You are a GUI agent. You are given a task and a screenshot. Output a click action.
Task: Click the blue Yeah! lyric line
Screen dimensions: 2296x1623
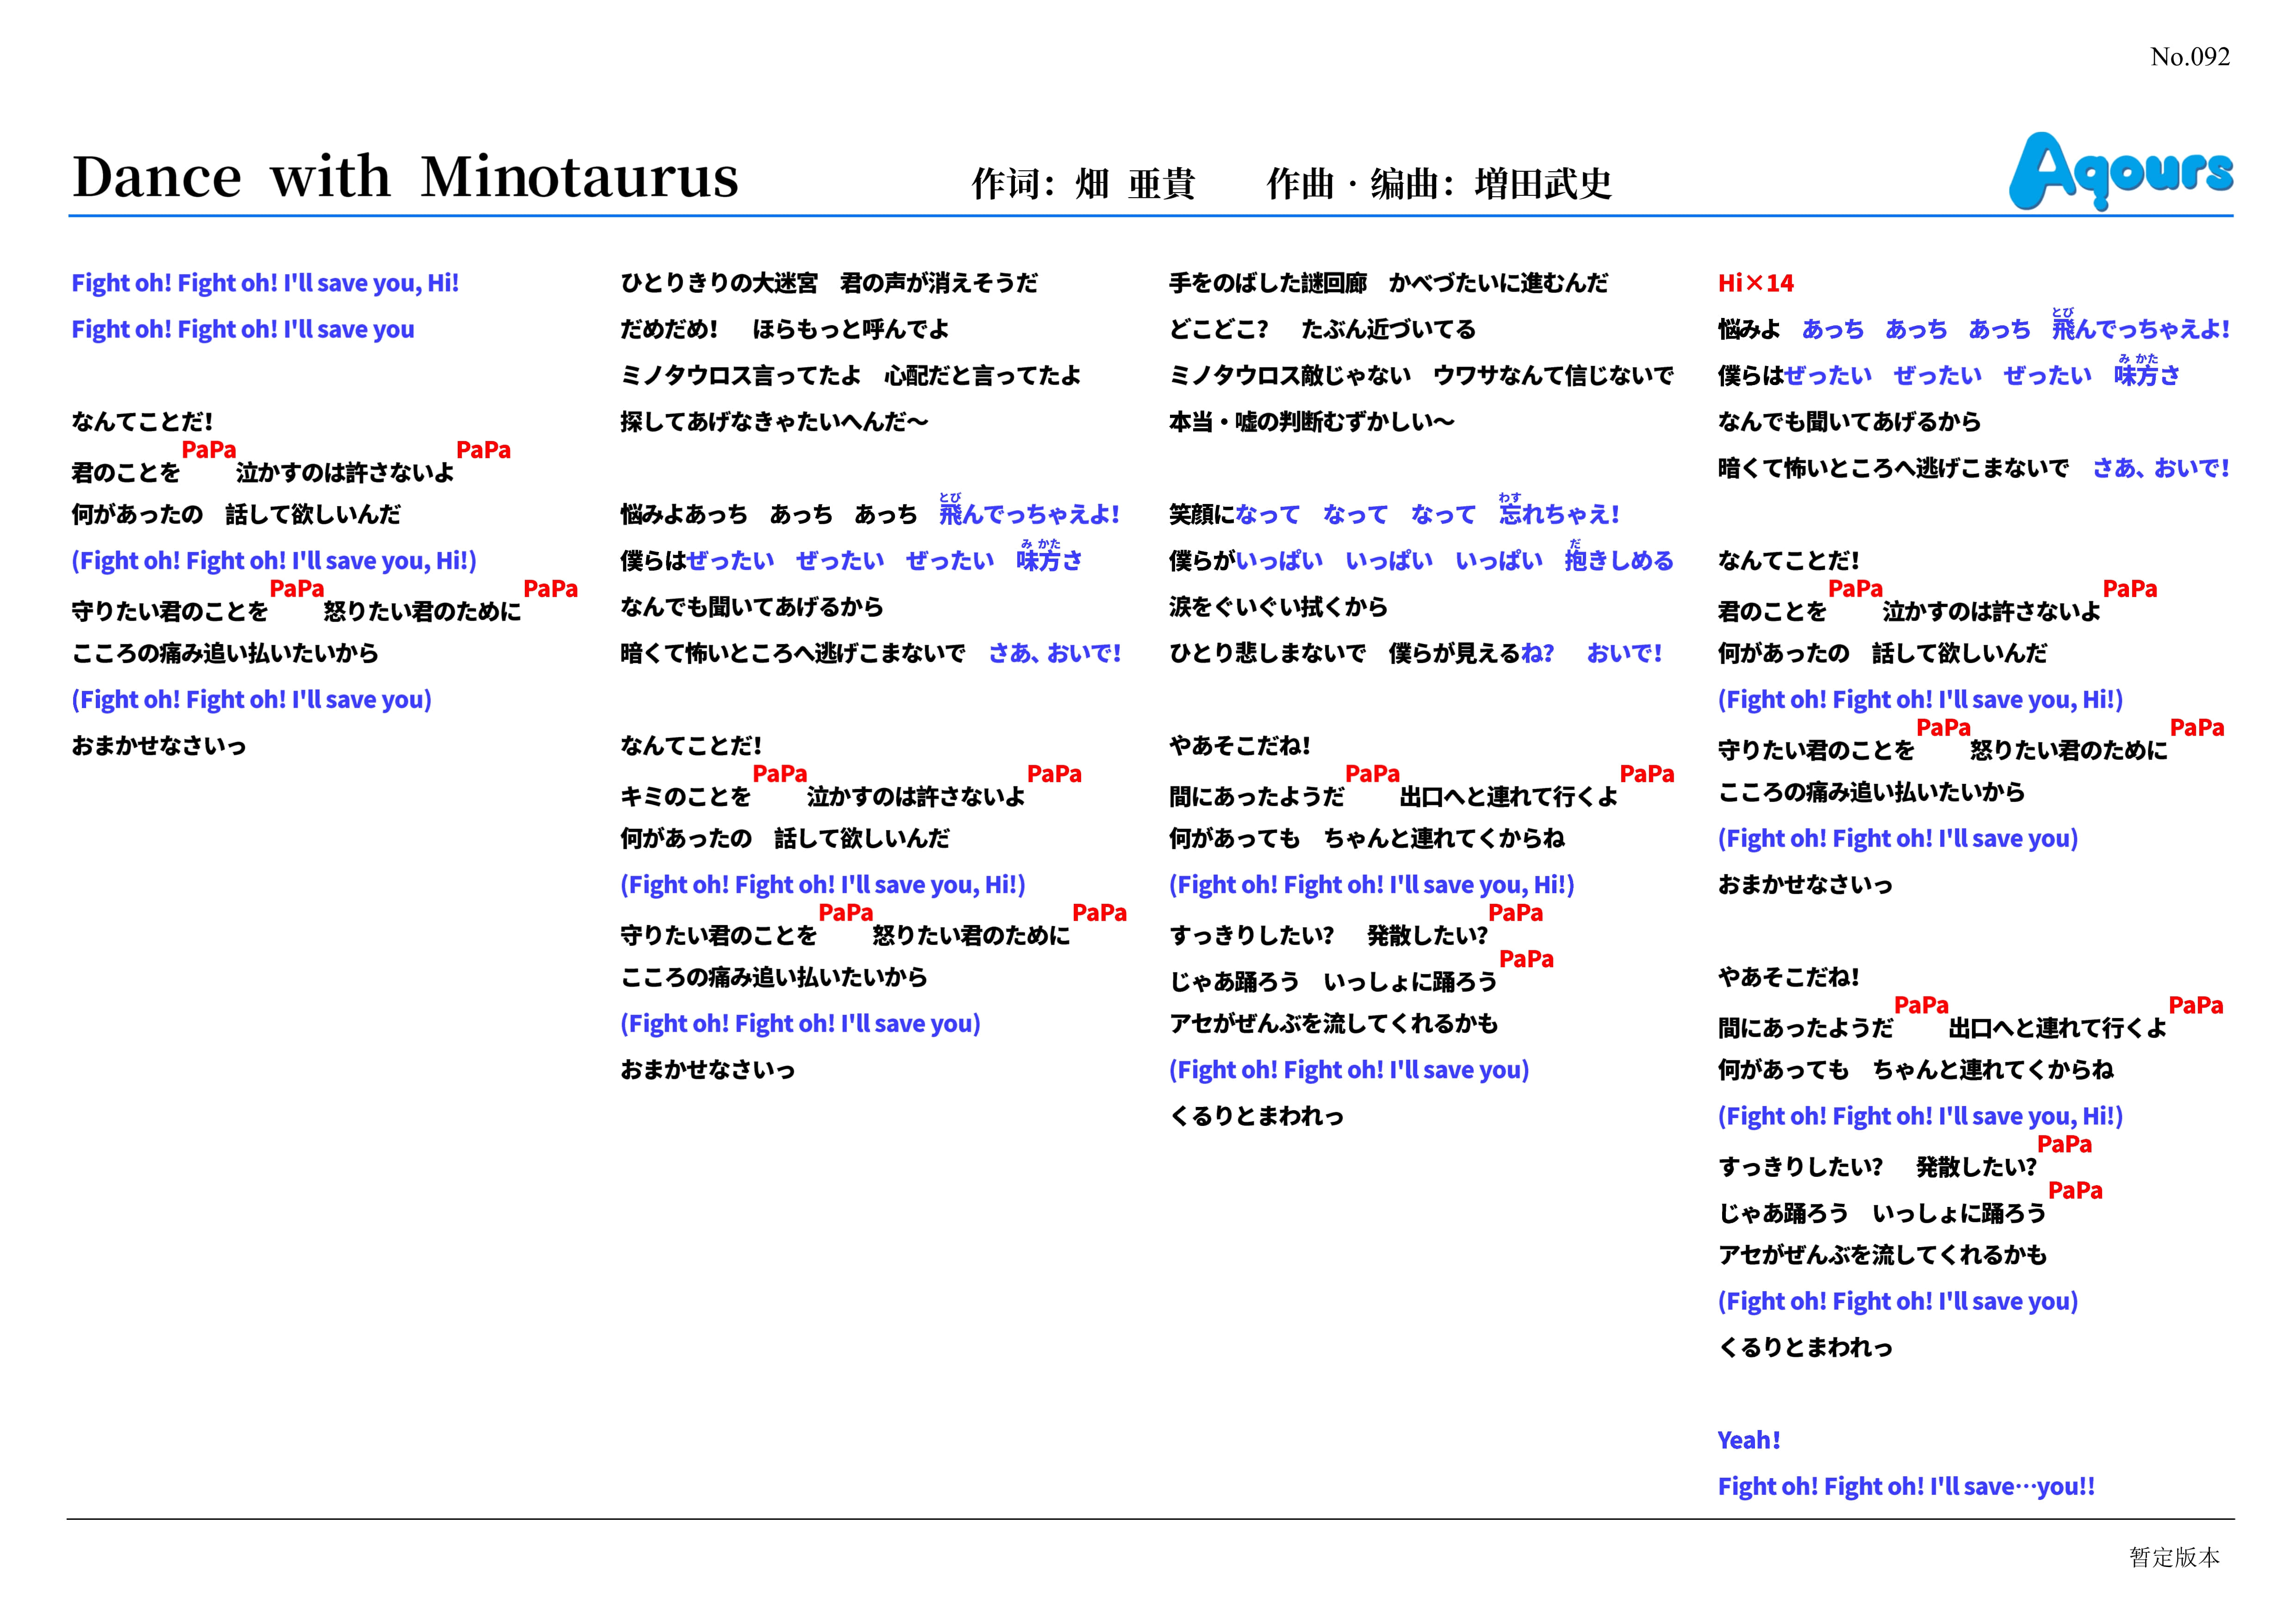1748,1440
